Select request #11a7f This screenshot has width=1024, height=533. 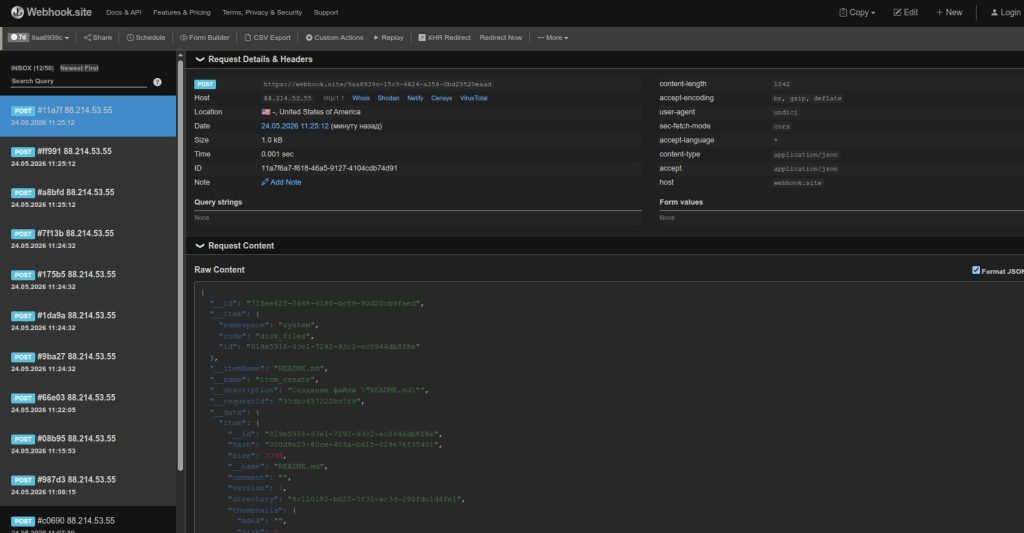(88, 116)
